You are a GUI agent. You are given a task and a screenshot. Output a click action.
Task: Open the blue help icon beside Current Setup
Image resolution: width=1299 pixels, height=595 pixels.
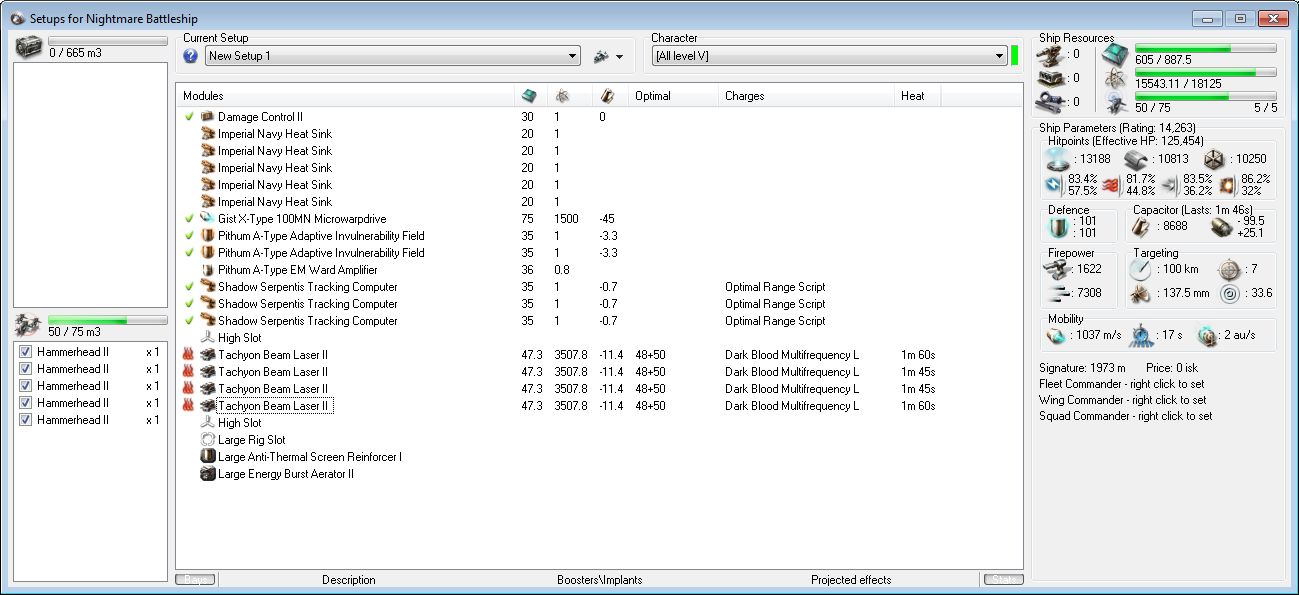coord(191,56)
